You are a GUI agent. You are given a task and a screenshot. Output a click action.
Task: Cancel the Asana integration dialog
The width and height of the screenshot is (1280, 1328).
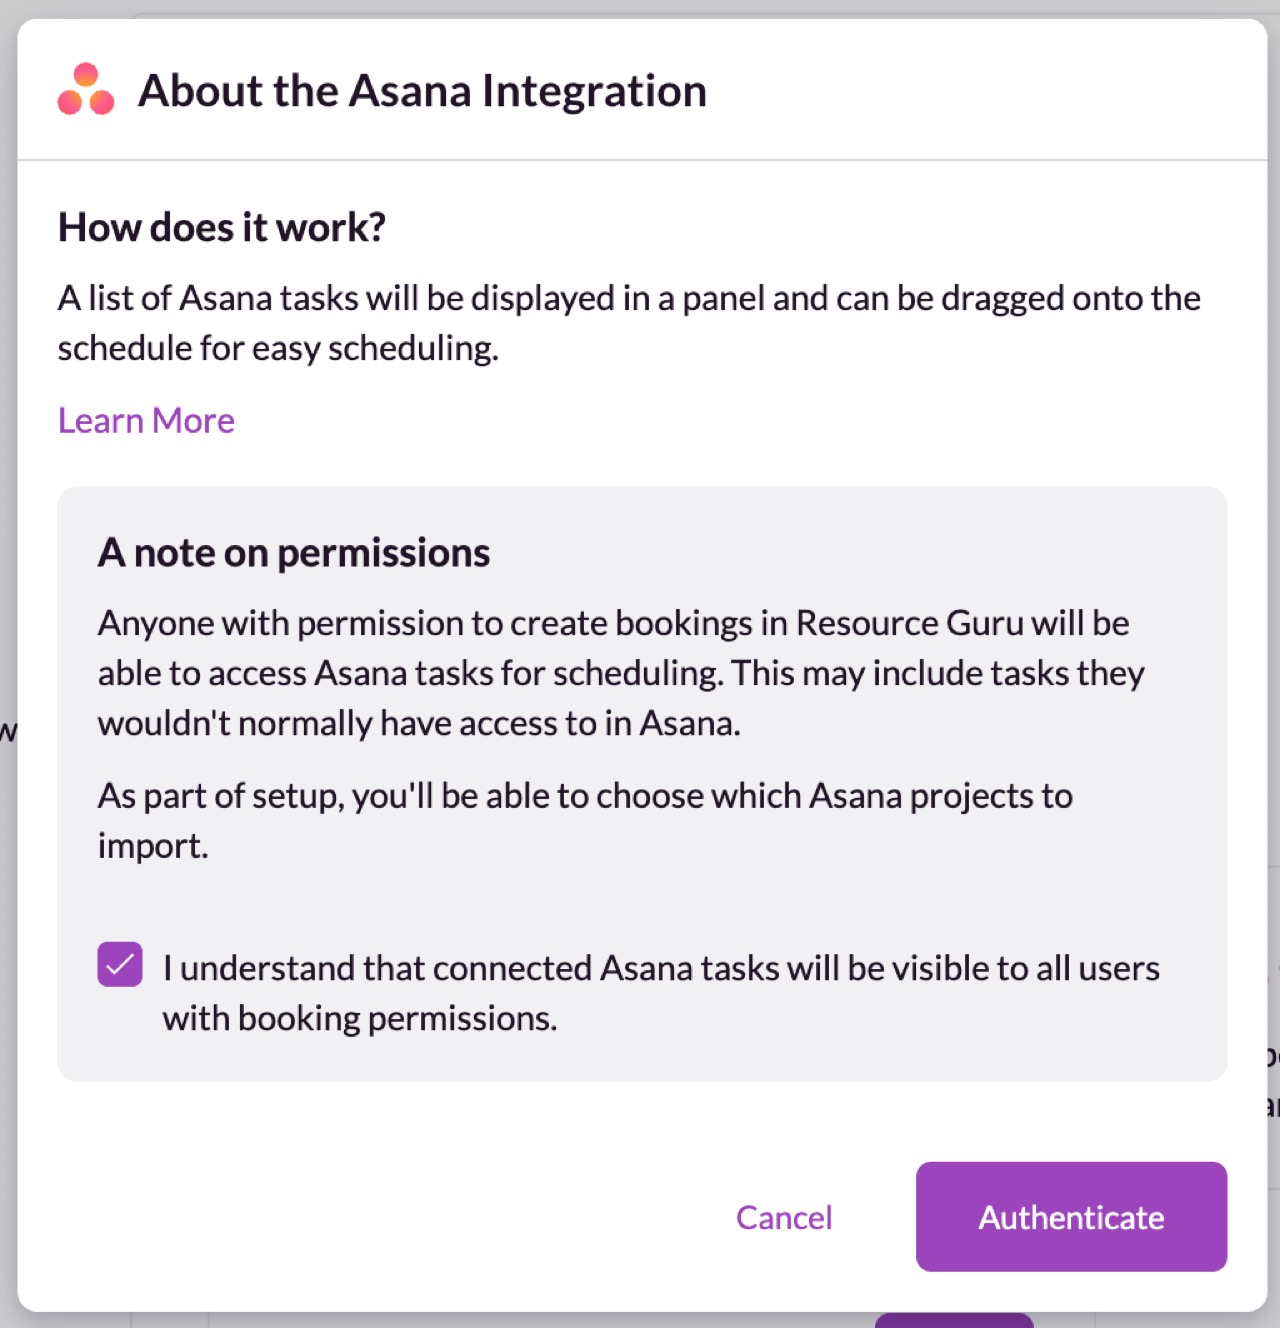tap(784, 1217)
